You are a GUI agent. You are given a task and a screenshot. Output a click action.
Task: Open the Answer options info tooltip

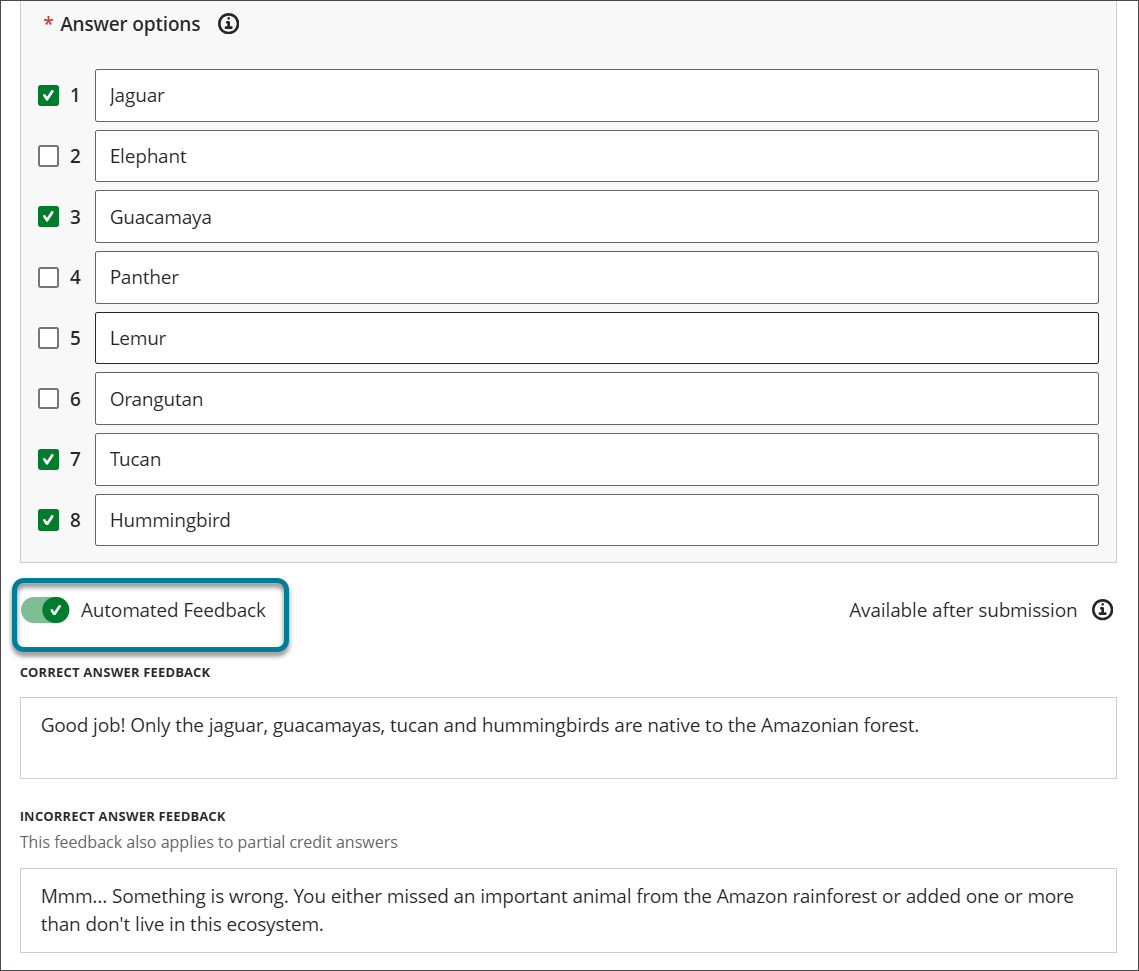[x=228, y=23]
